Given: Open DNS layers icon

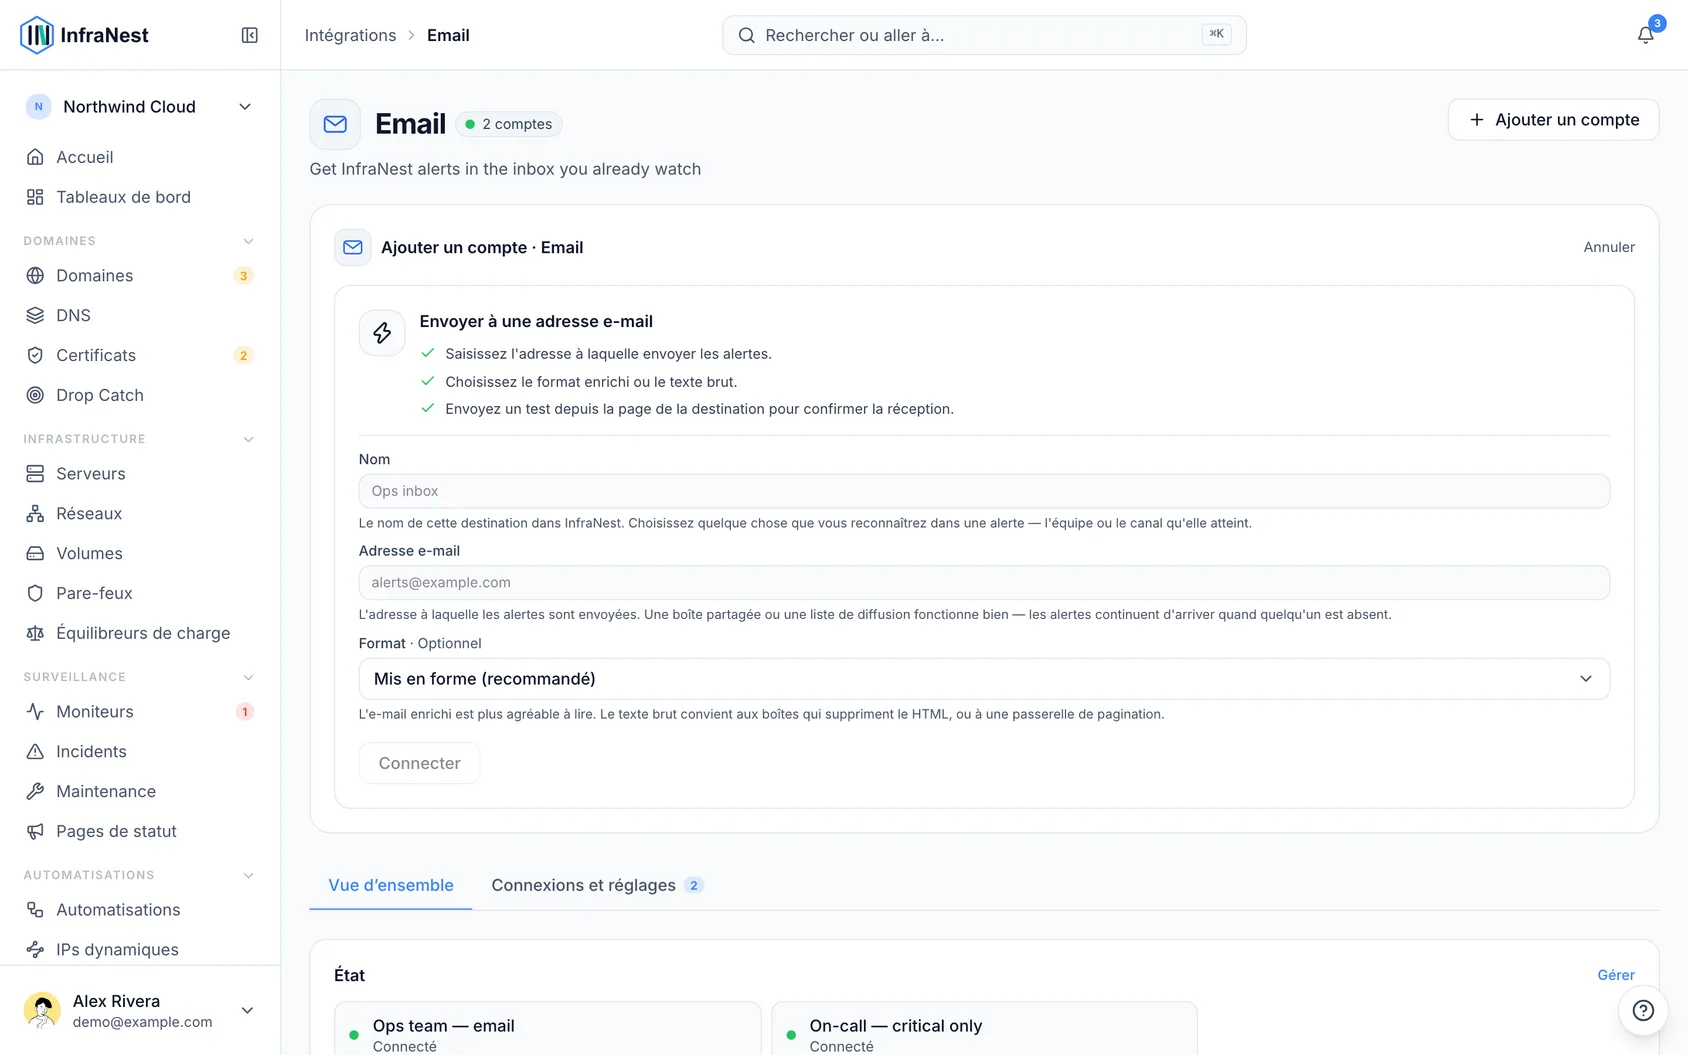Looking at the screenshot, I should [35, 315].
